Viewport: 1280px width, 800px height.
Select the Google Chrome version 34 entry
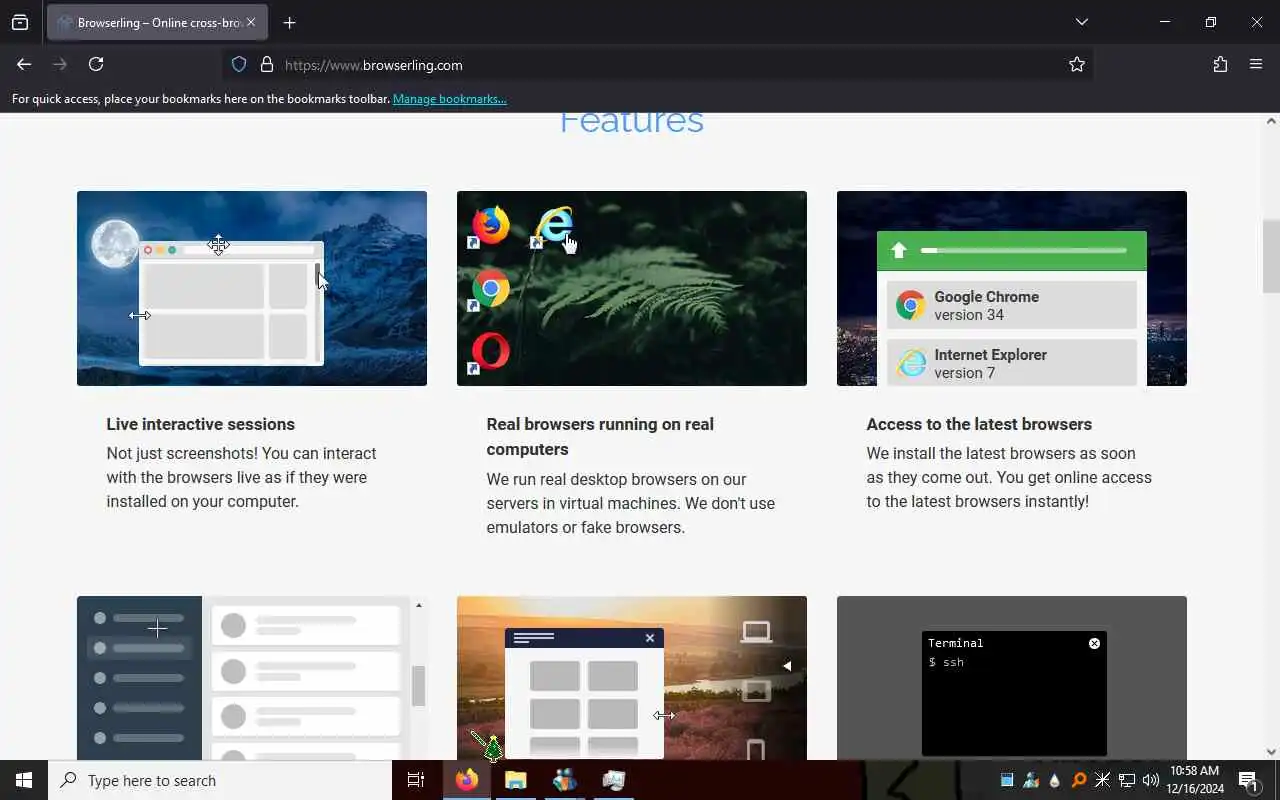tap(1012, 305)
